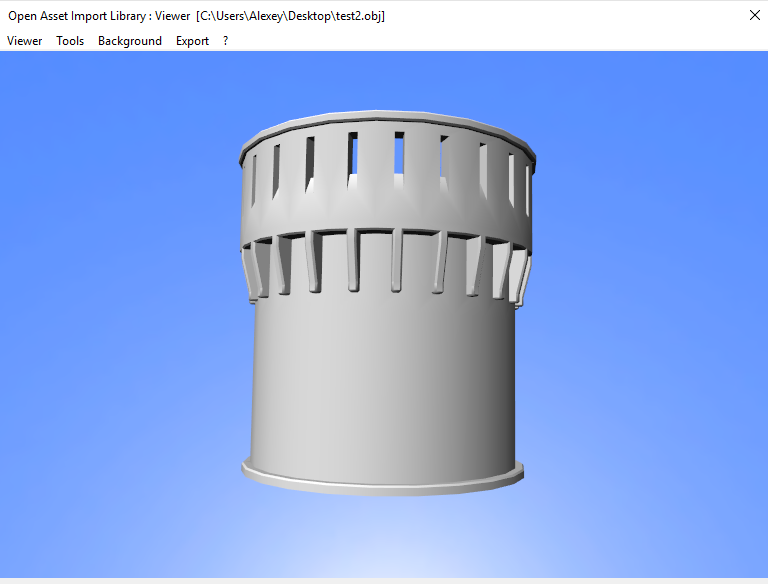Open the Export menu
Image resolution: width=768 pixels, height=584 pixels.
192,41
